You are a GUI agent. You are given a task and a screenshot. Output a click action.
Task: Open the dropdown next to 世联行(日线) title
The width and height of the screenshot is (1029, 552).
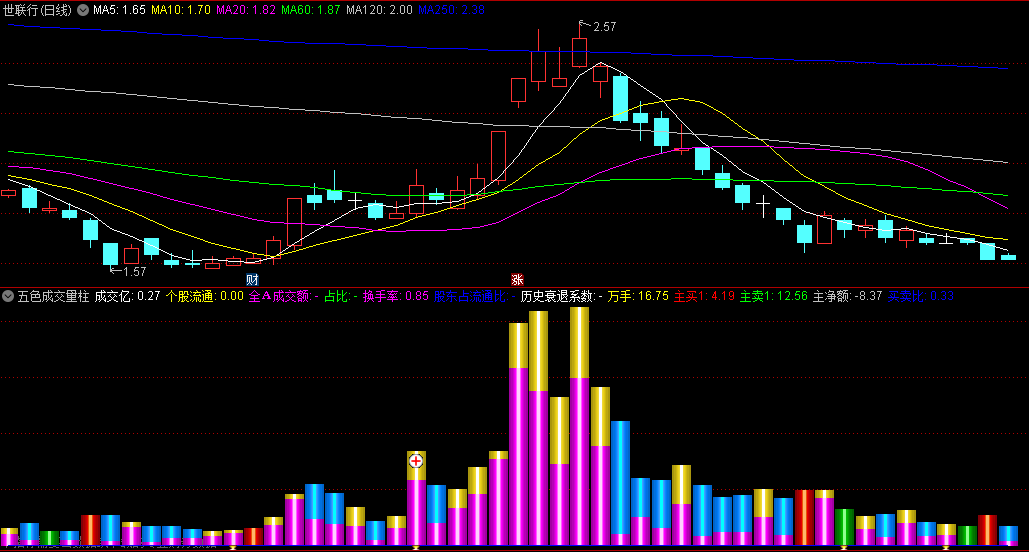[83, 10]
